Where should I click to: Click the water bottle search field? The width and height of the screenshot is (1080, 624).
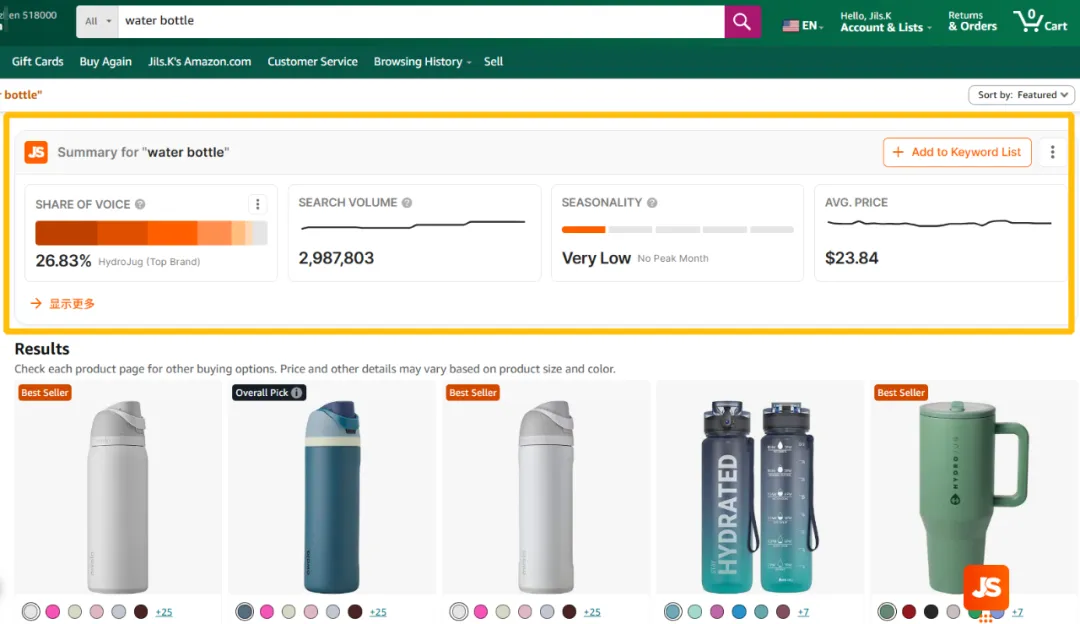click(421, 21)
